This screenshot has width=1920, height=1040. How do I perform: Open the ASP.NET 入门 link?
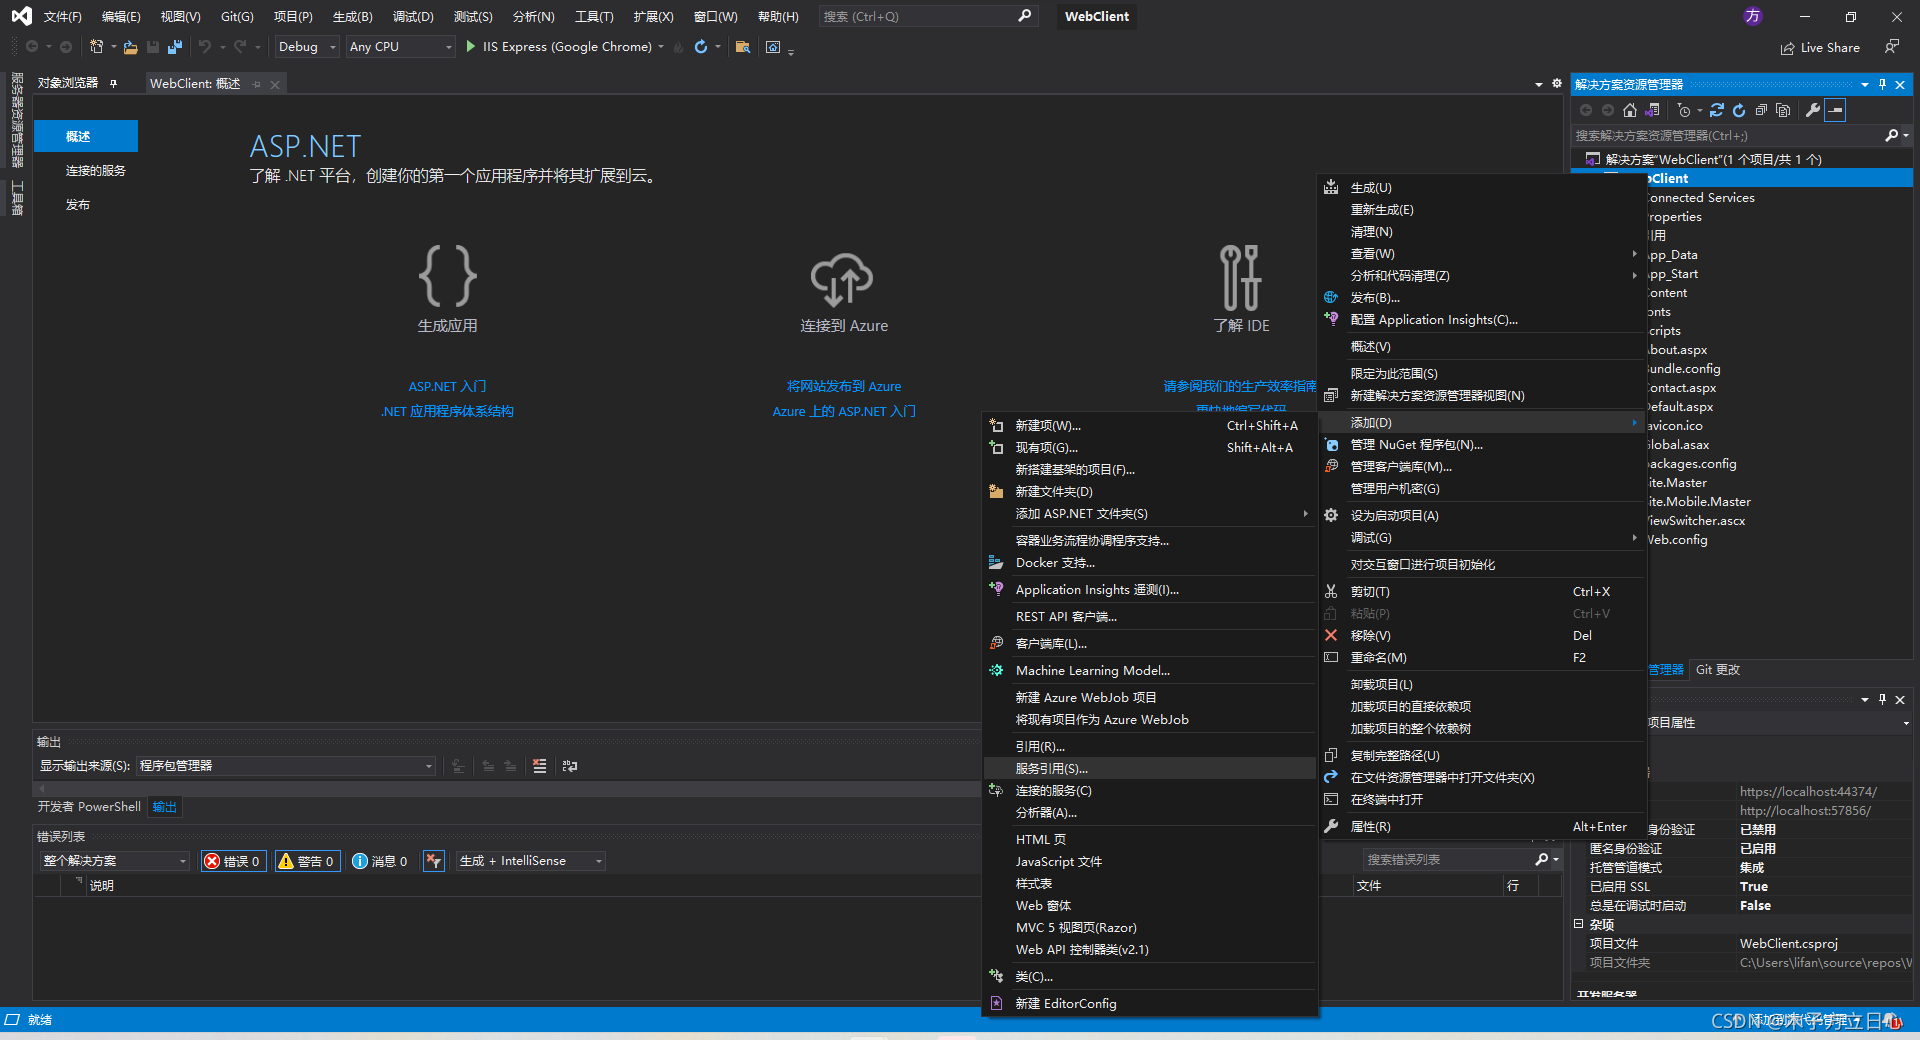point(447,386)
